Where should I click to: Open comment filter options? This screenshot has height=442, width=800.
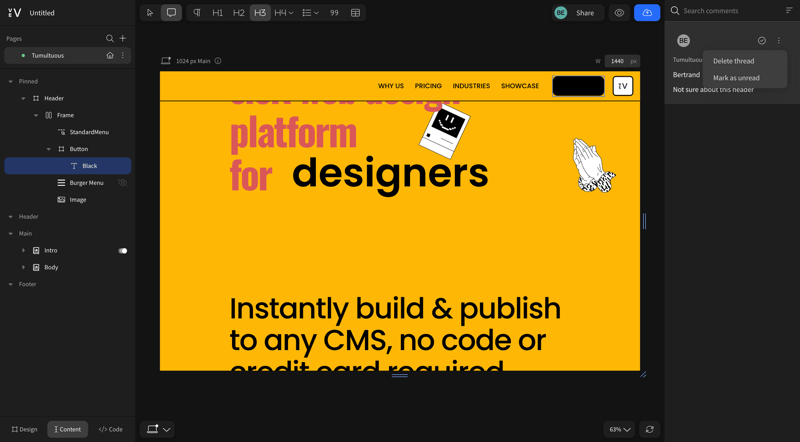pos(789,11)
